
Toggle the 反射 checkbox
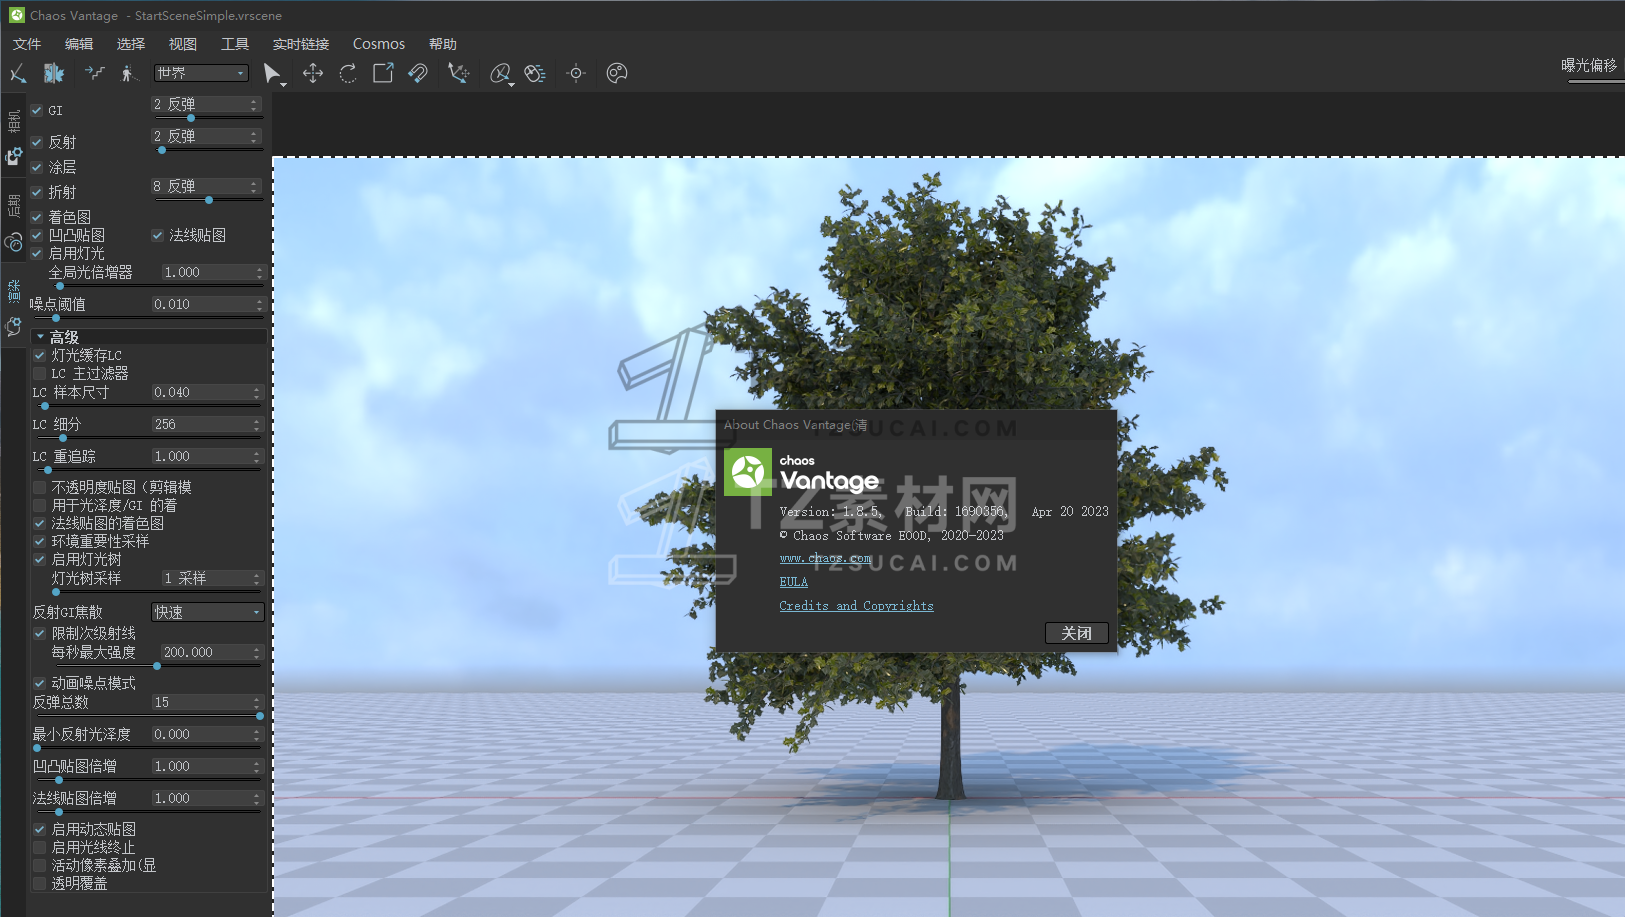click(x=37, y=142)
